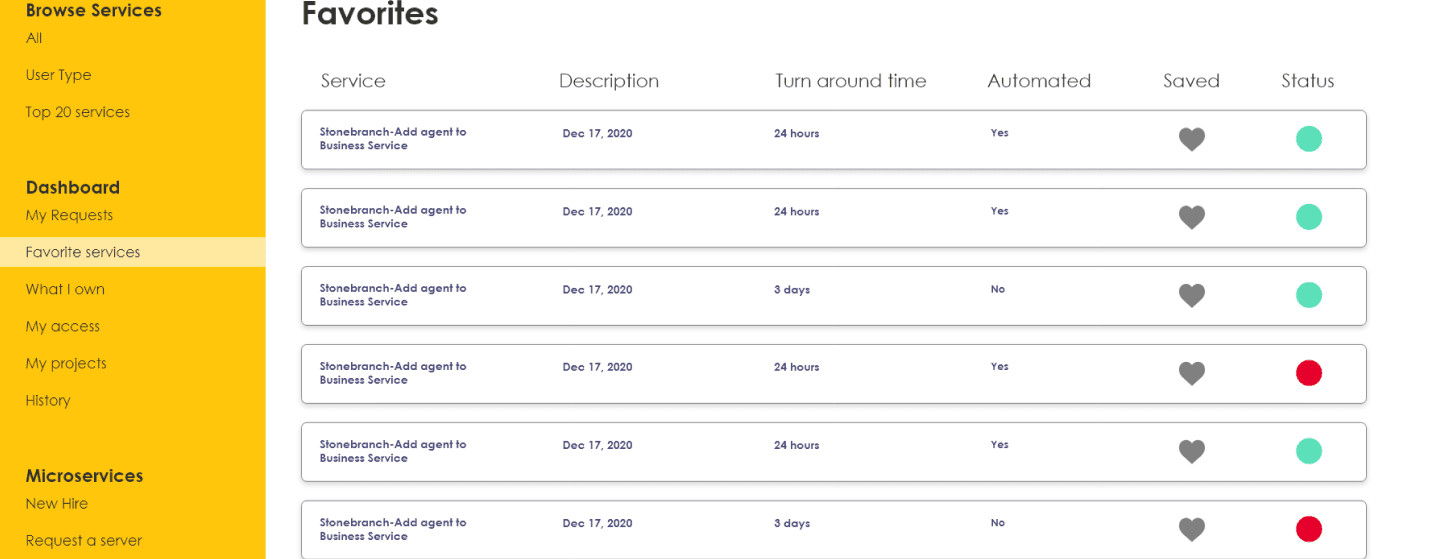Toggle saved heart in fifth service row
This screenshot has width=1446, height=559.
click(x=1191, y=451)
